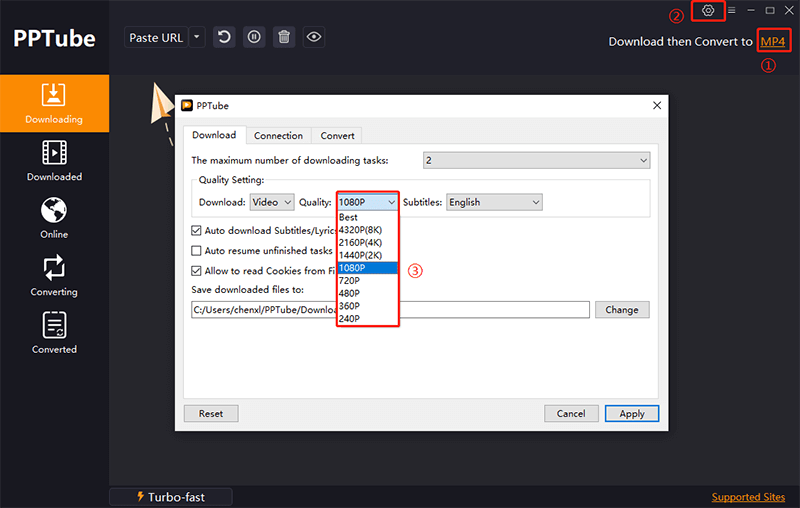This screenshot has height=508, width=800.
Task: Select 360P quality option
Action: (x=367, y=306)
